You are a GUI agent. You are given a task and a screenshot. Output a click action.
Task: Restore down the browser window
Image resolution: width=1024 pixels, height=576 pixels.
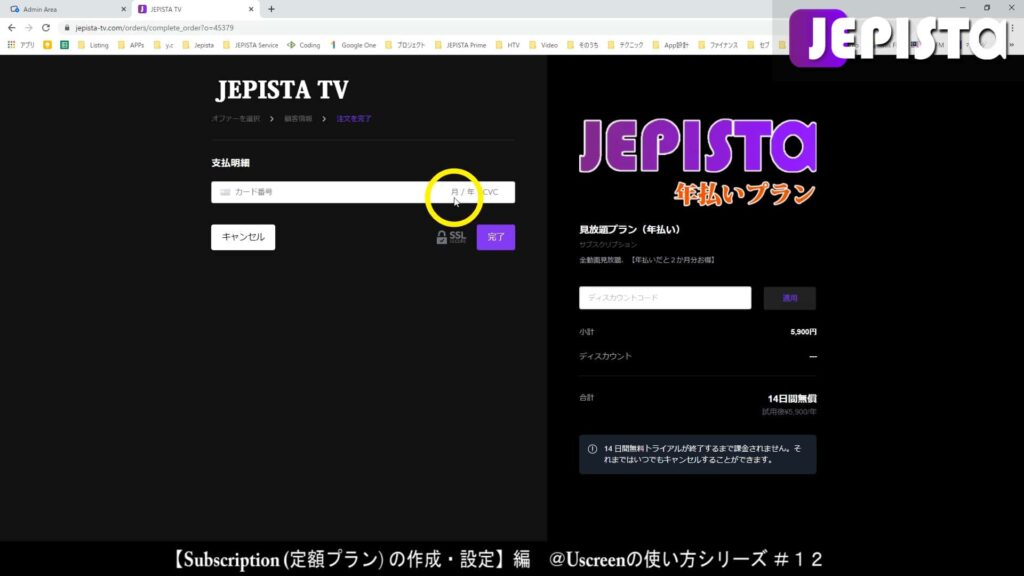(x=987, y=8)
